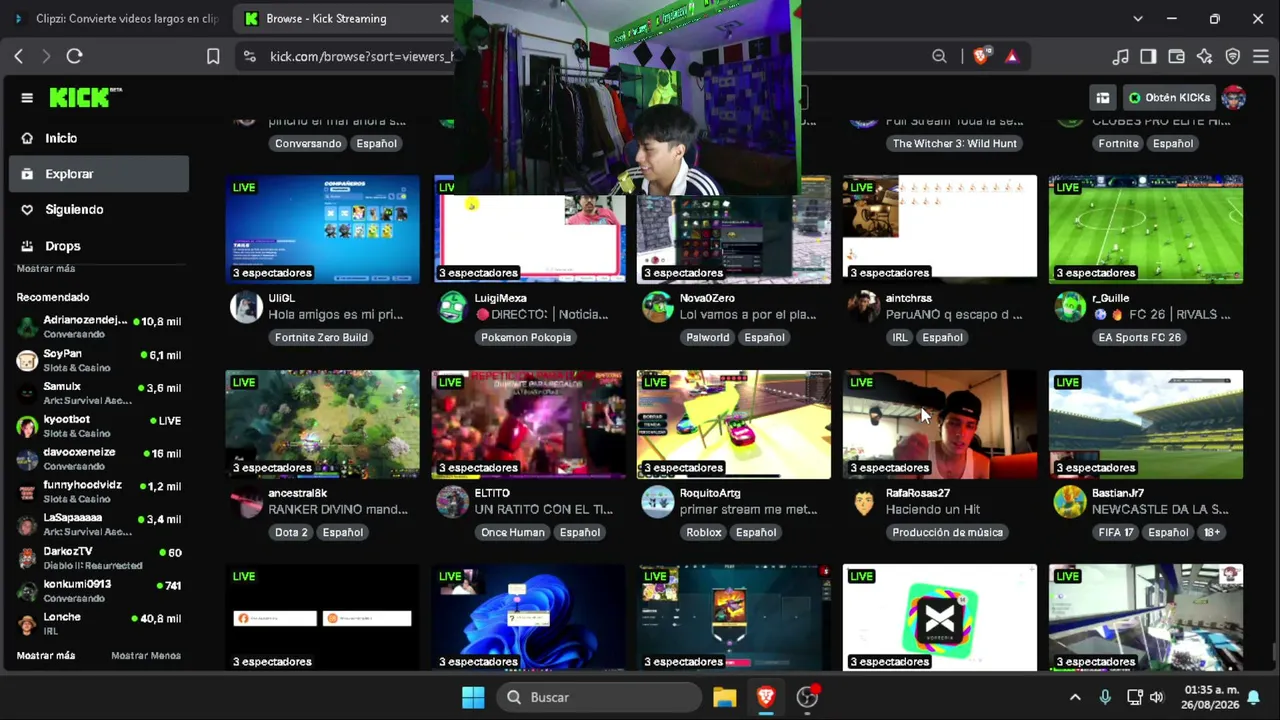Screen dimensions: 1280x720
Task: Open the tab search dropdown arrow
Action: pos(1137,19)
